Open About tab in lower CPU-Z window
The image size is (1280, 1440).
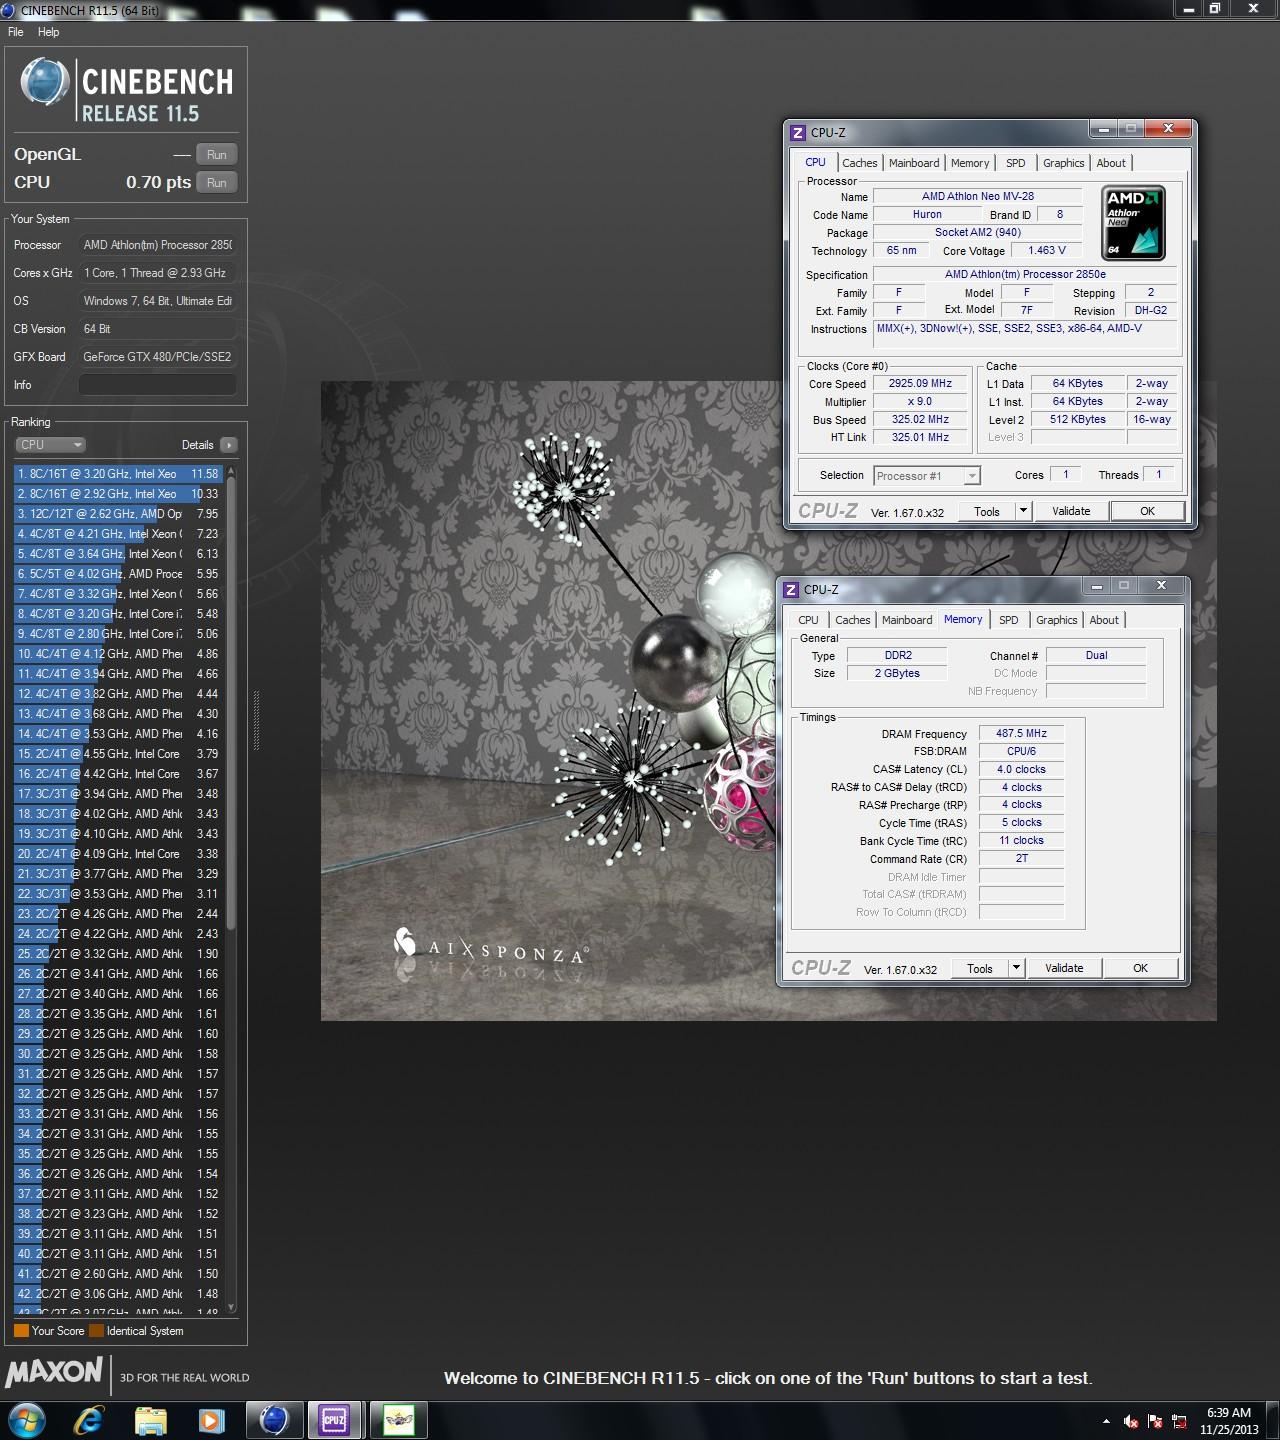(x=1104, y=620)
